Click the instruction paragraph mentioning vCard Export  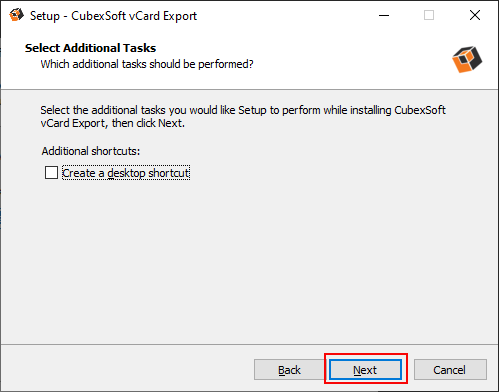[x=243, y=117]
